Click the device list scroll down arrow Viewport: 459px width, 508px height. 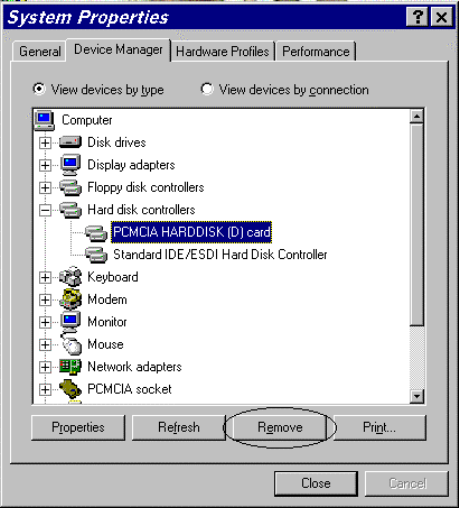coord(417,396)
